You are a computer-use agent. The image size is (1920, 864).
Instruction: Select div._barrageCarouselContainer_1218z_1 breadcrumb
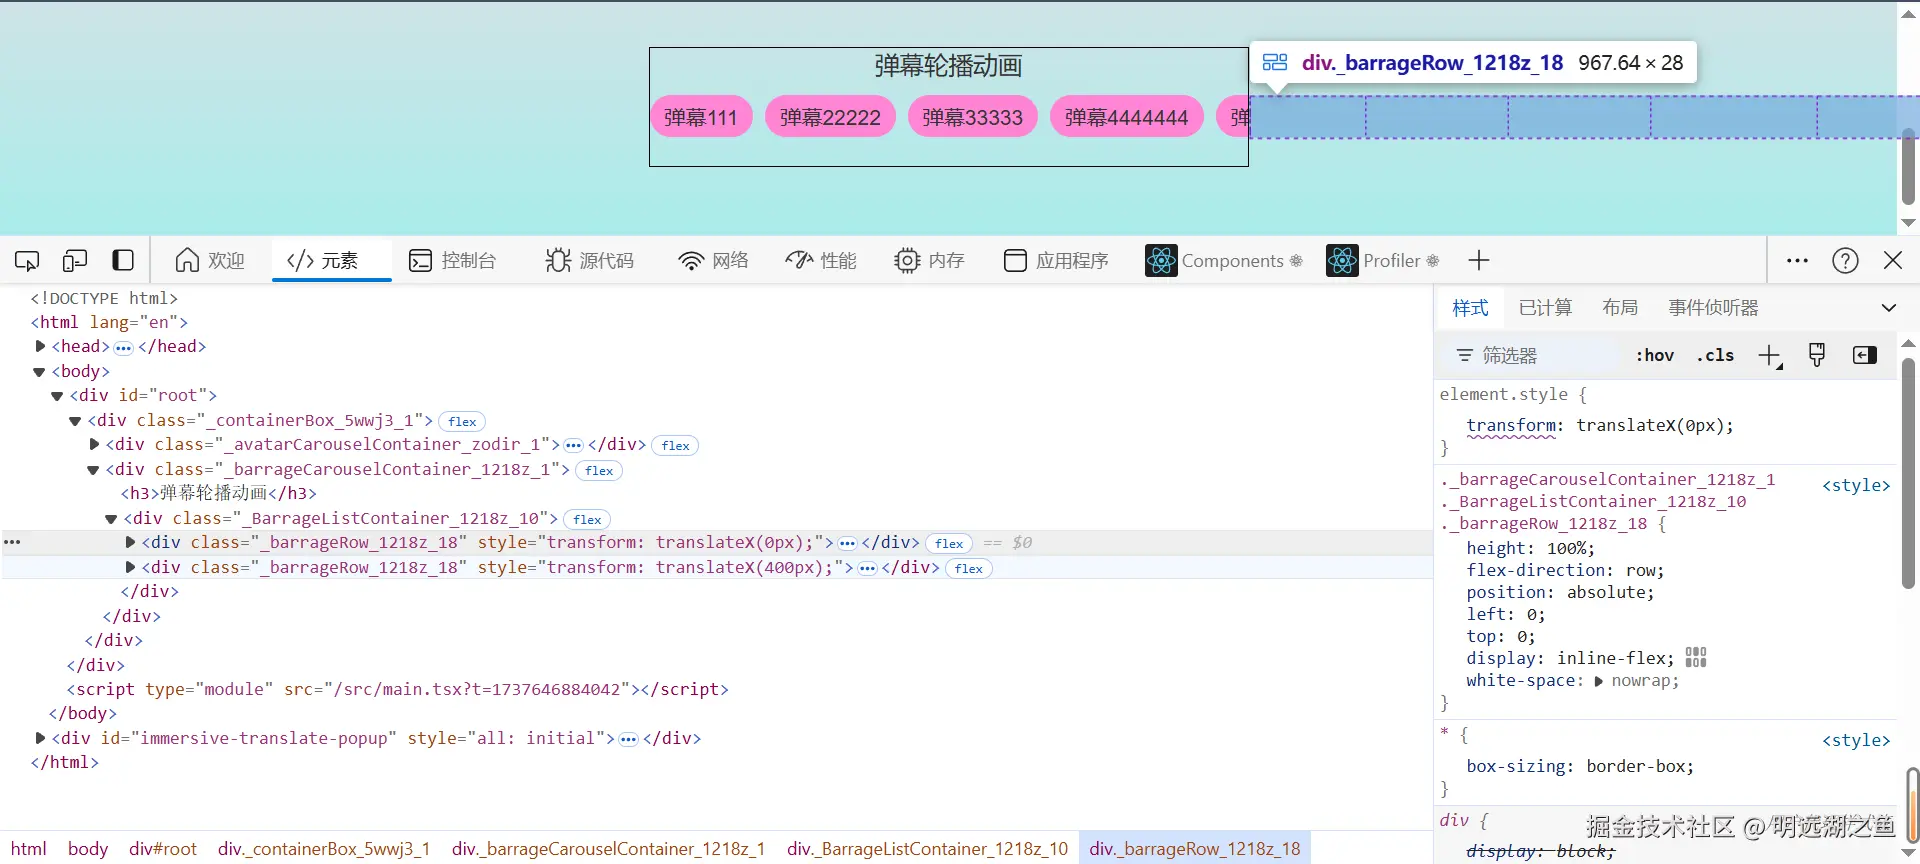point(608,849)
